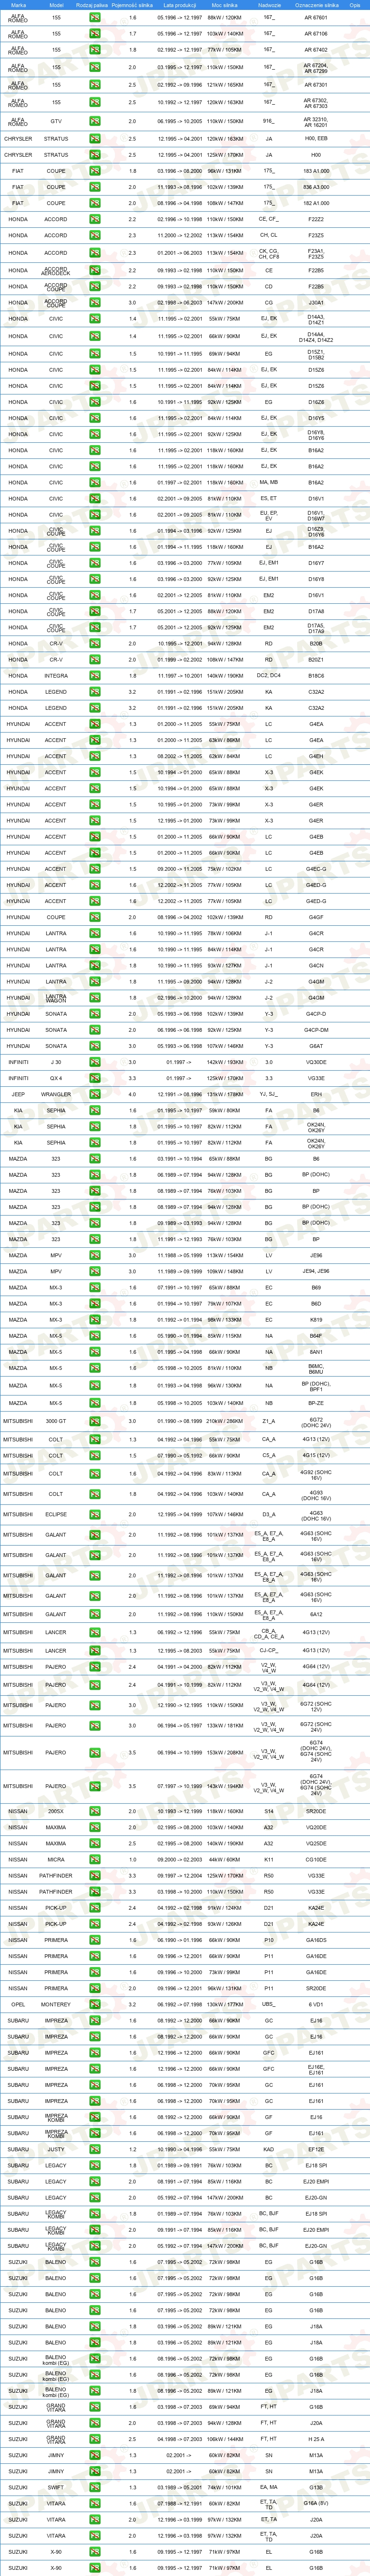Click the 'Nadwozie' column header
This screenshot has height=2576, width=370.
(269, 5)
